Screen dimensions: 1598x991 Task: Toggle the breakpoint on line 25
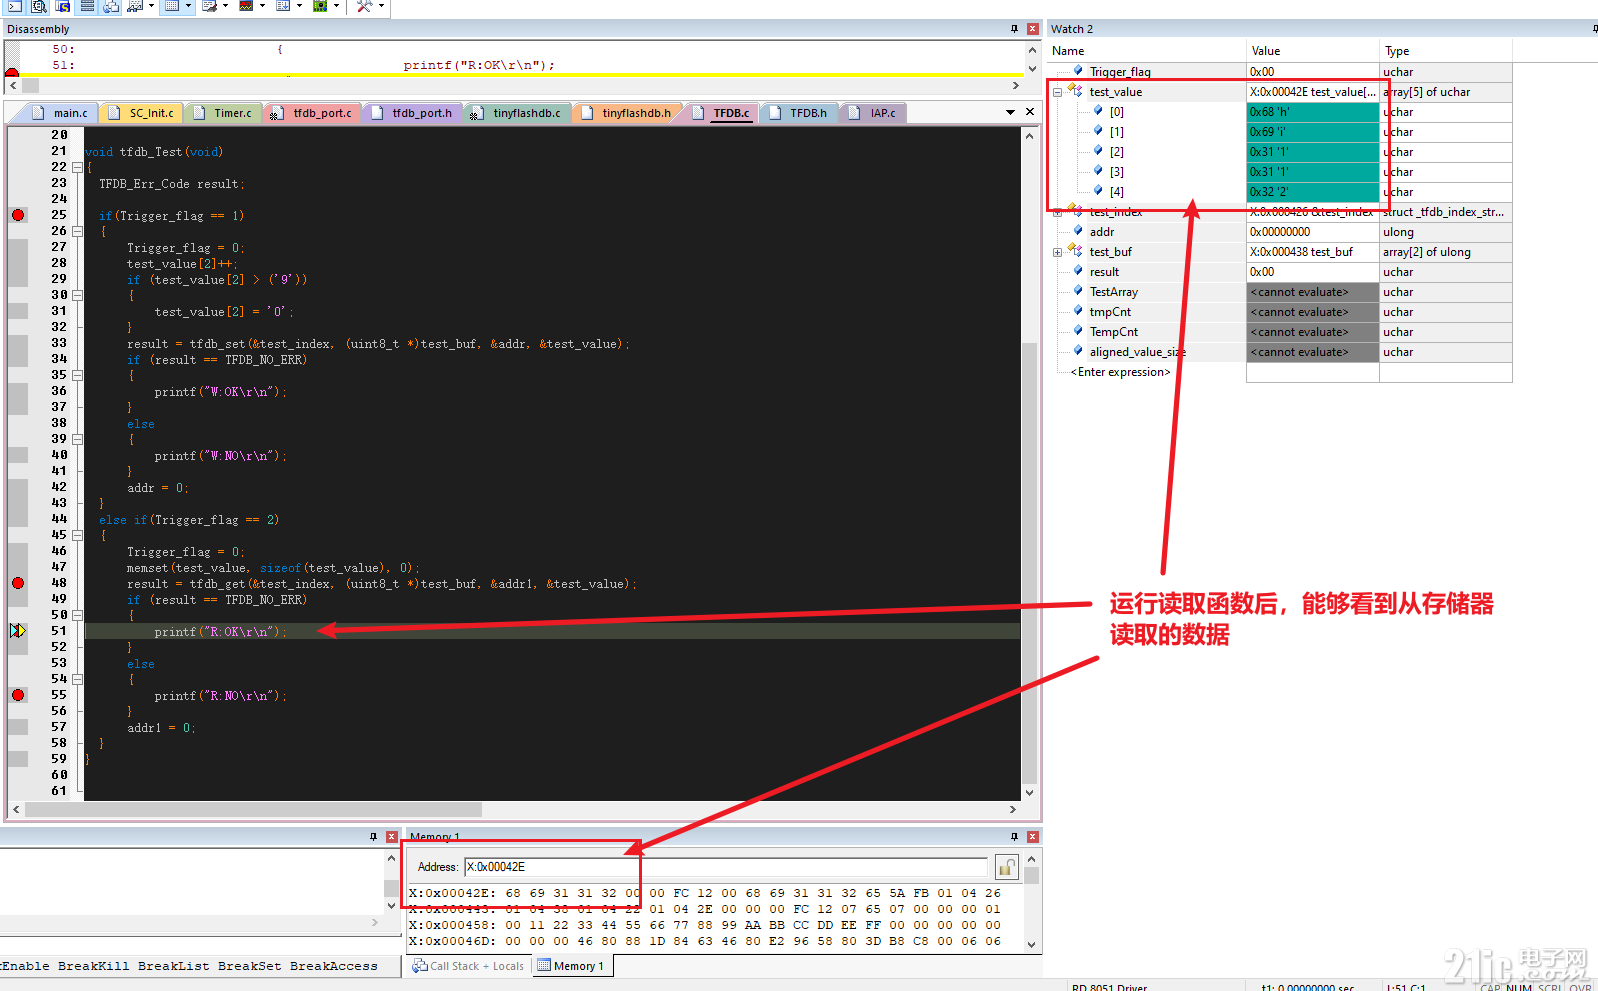click(18, 215)
